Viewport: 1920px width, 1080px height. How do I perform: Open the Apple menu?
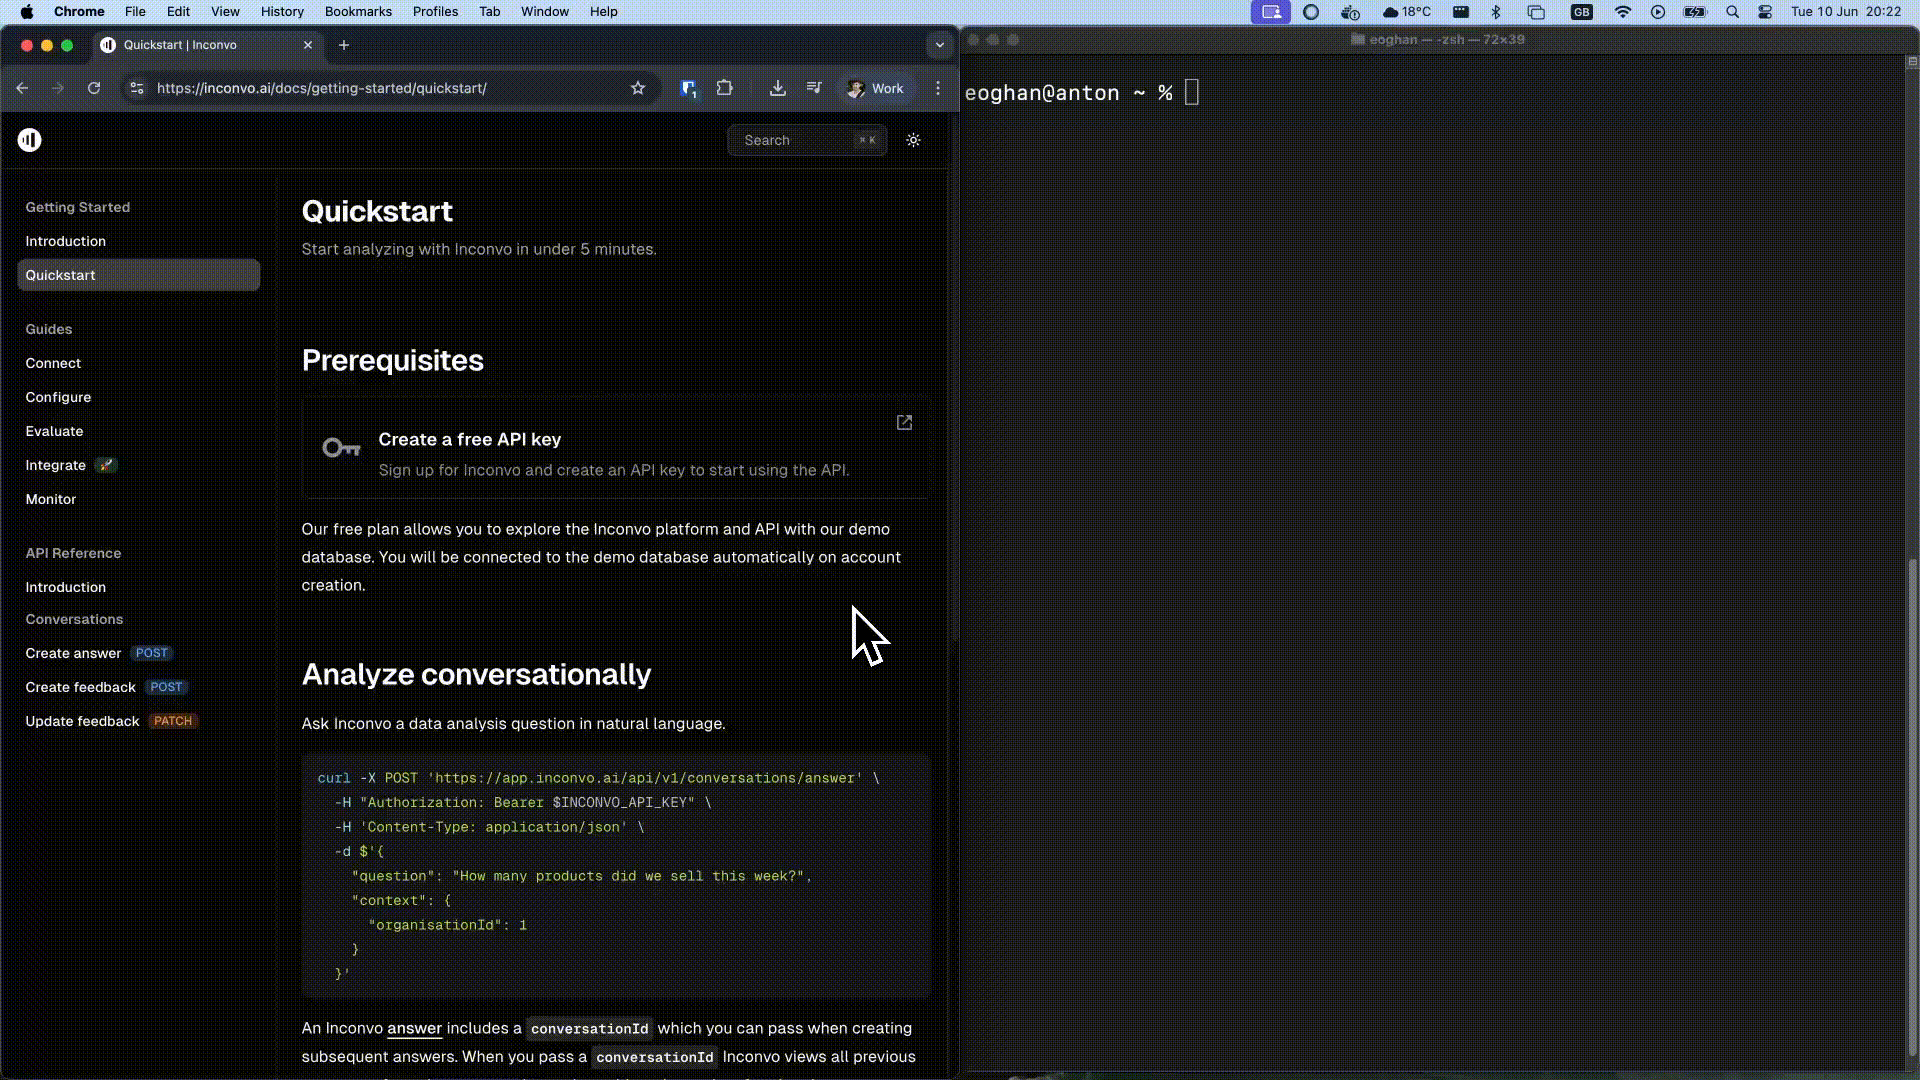click(27, 12)
